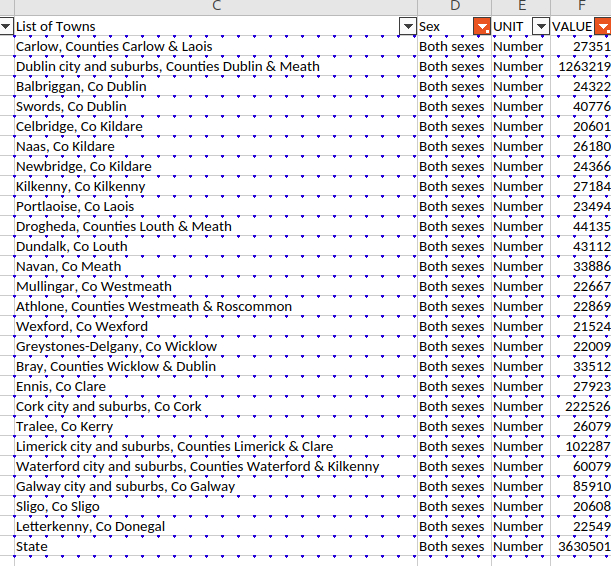Select column E header

(x=520, y=7)
